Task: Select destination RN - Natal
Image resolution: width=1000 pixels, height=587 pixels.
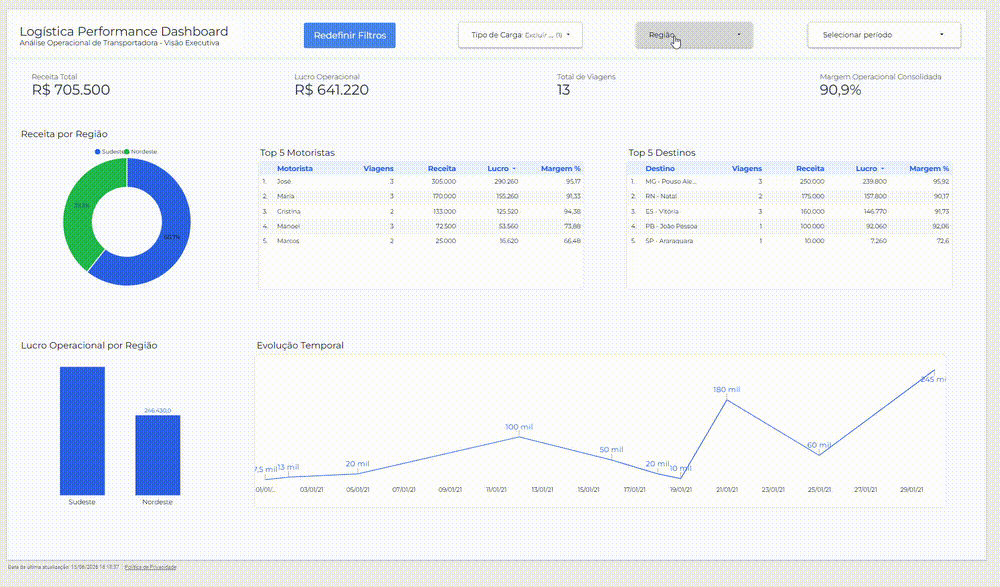Action: [661, 197]
